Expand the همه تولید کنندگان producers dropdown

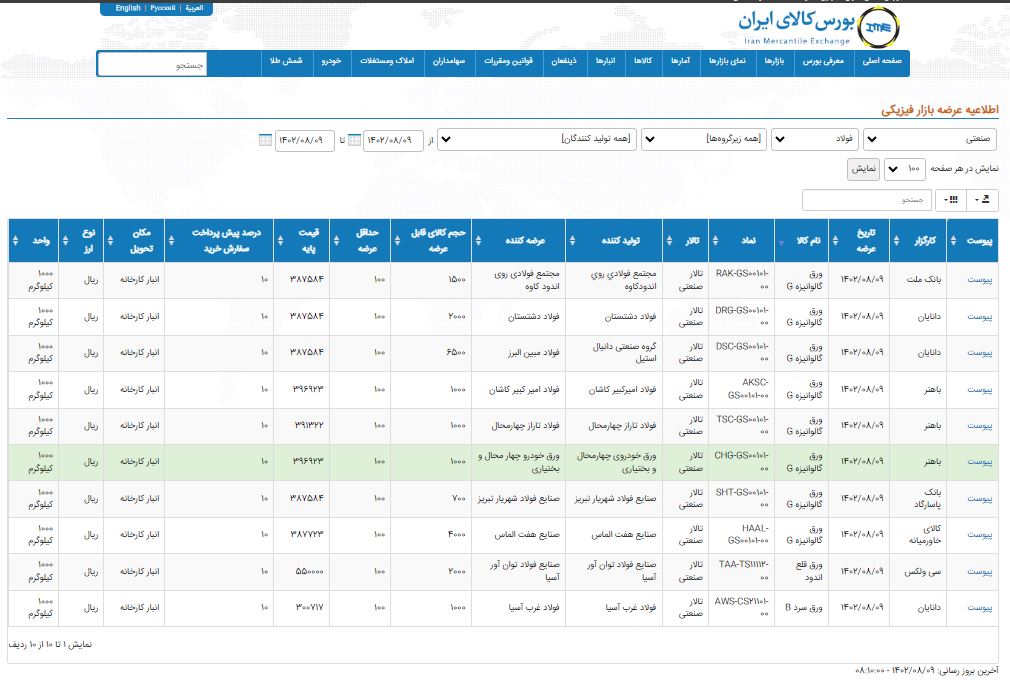click(537, 139)
